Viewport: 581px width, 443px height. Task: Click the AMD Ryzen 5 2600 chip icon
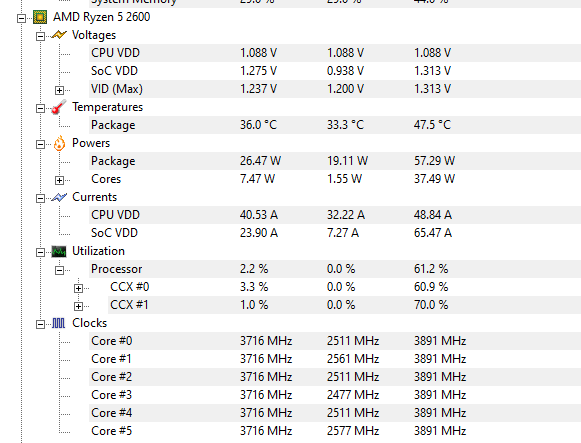(40, 17)
